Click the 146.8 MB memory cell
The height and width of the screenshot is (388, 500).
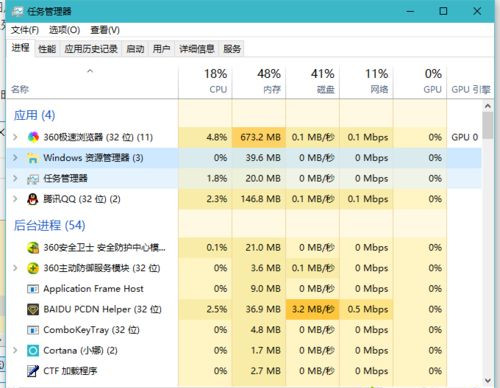click(x=259, y=199)
